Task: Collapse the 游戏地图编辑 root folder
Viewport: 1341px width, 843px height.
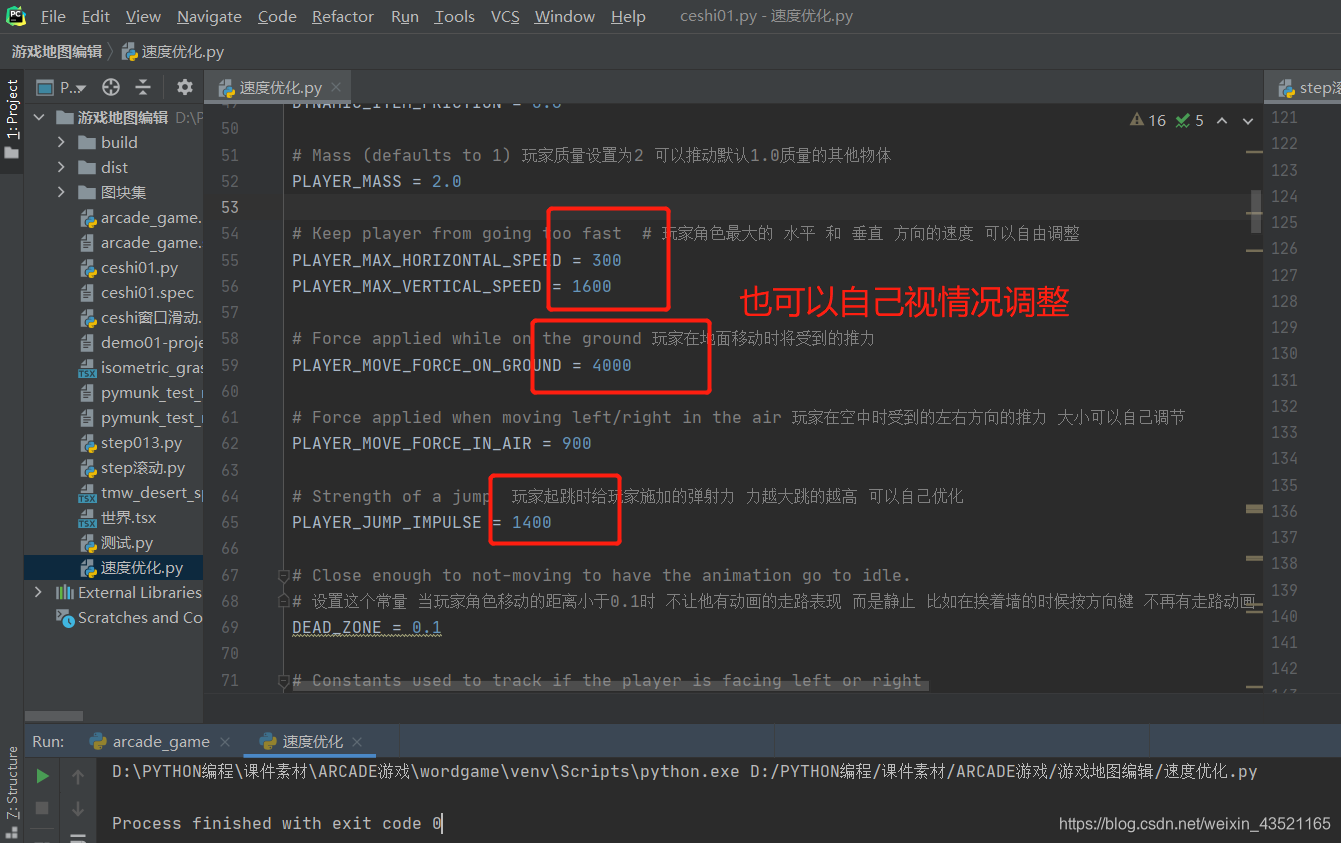Action: coord(39,117)
